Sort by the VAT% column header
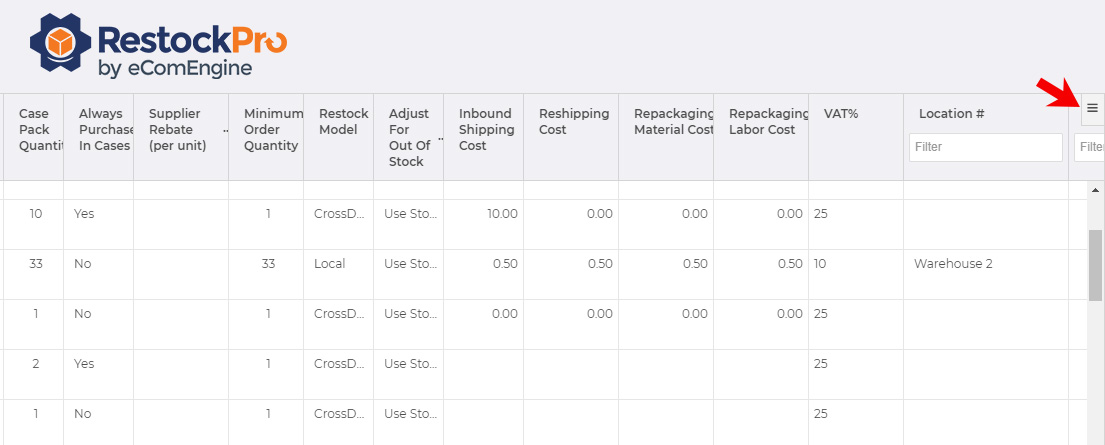The height and width of the screenshot is (445, 1105). click(841, 114)
